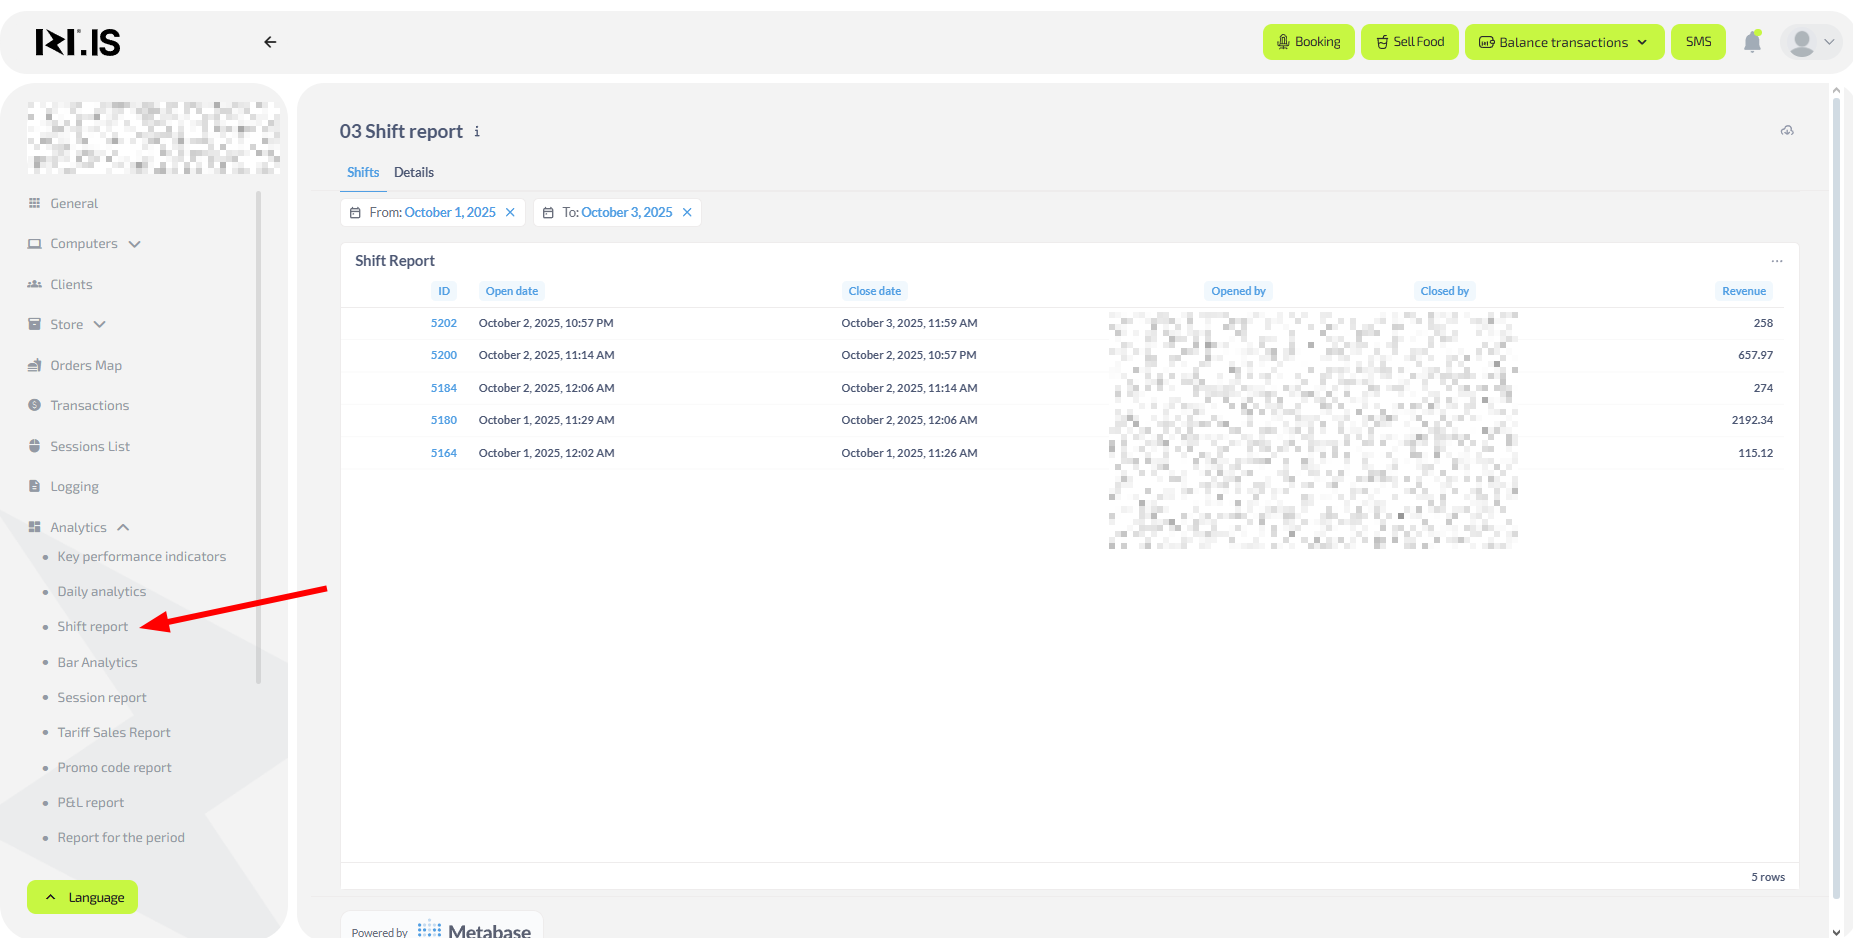Open the three-dot menu on Shift Report card
1853x938 pixels.
tap(1776, 261)
